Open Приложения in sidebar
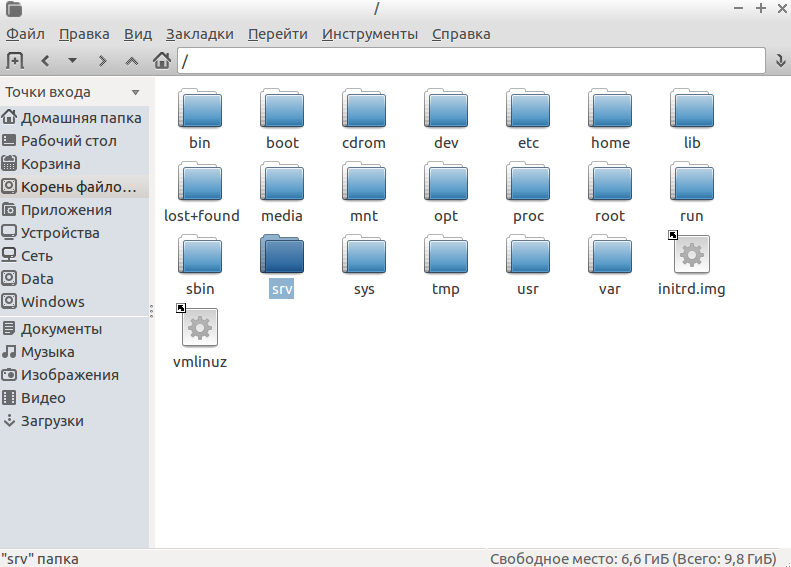 74,210
